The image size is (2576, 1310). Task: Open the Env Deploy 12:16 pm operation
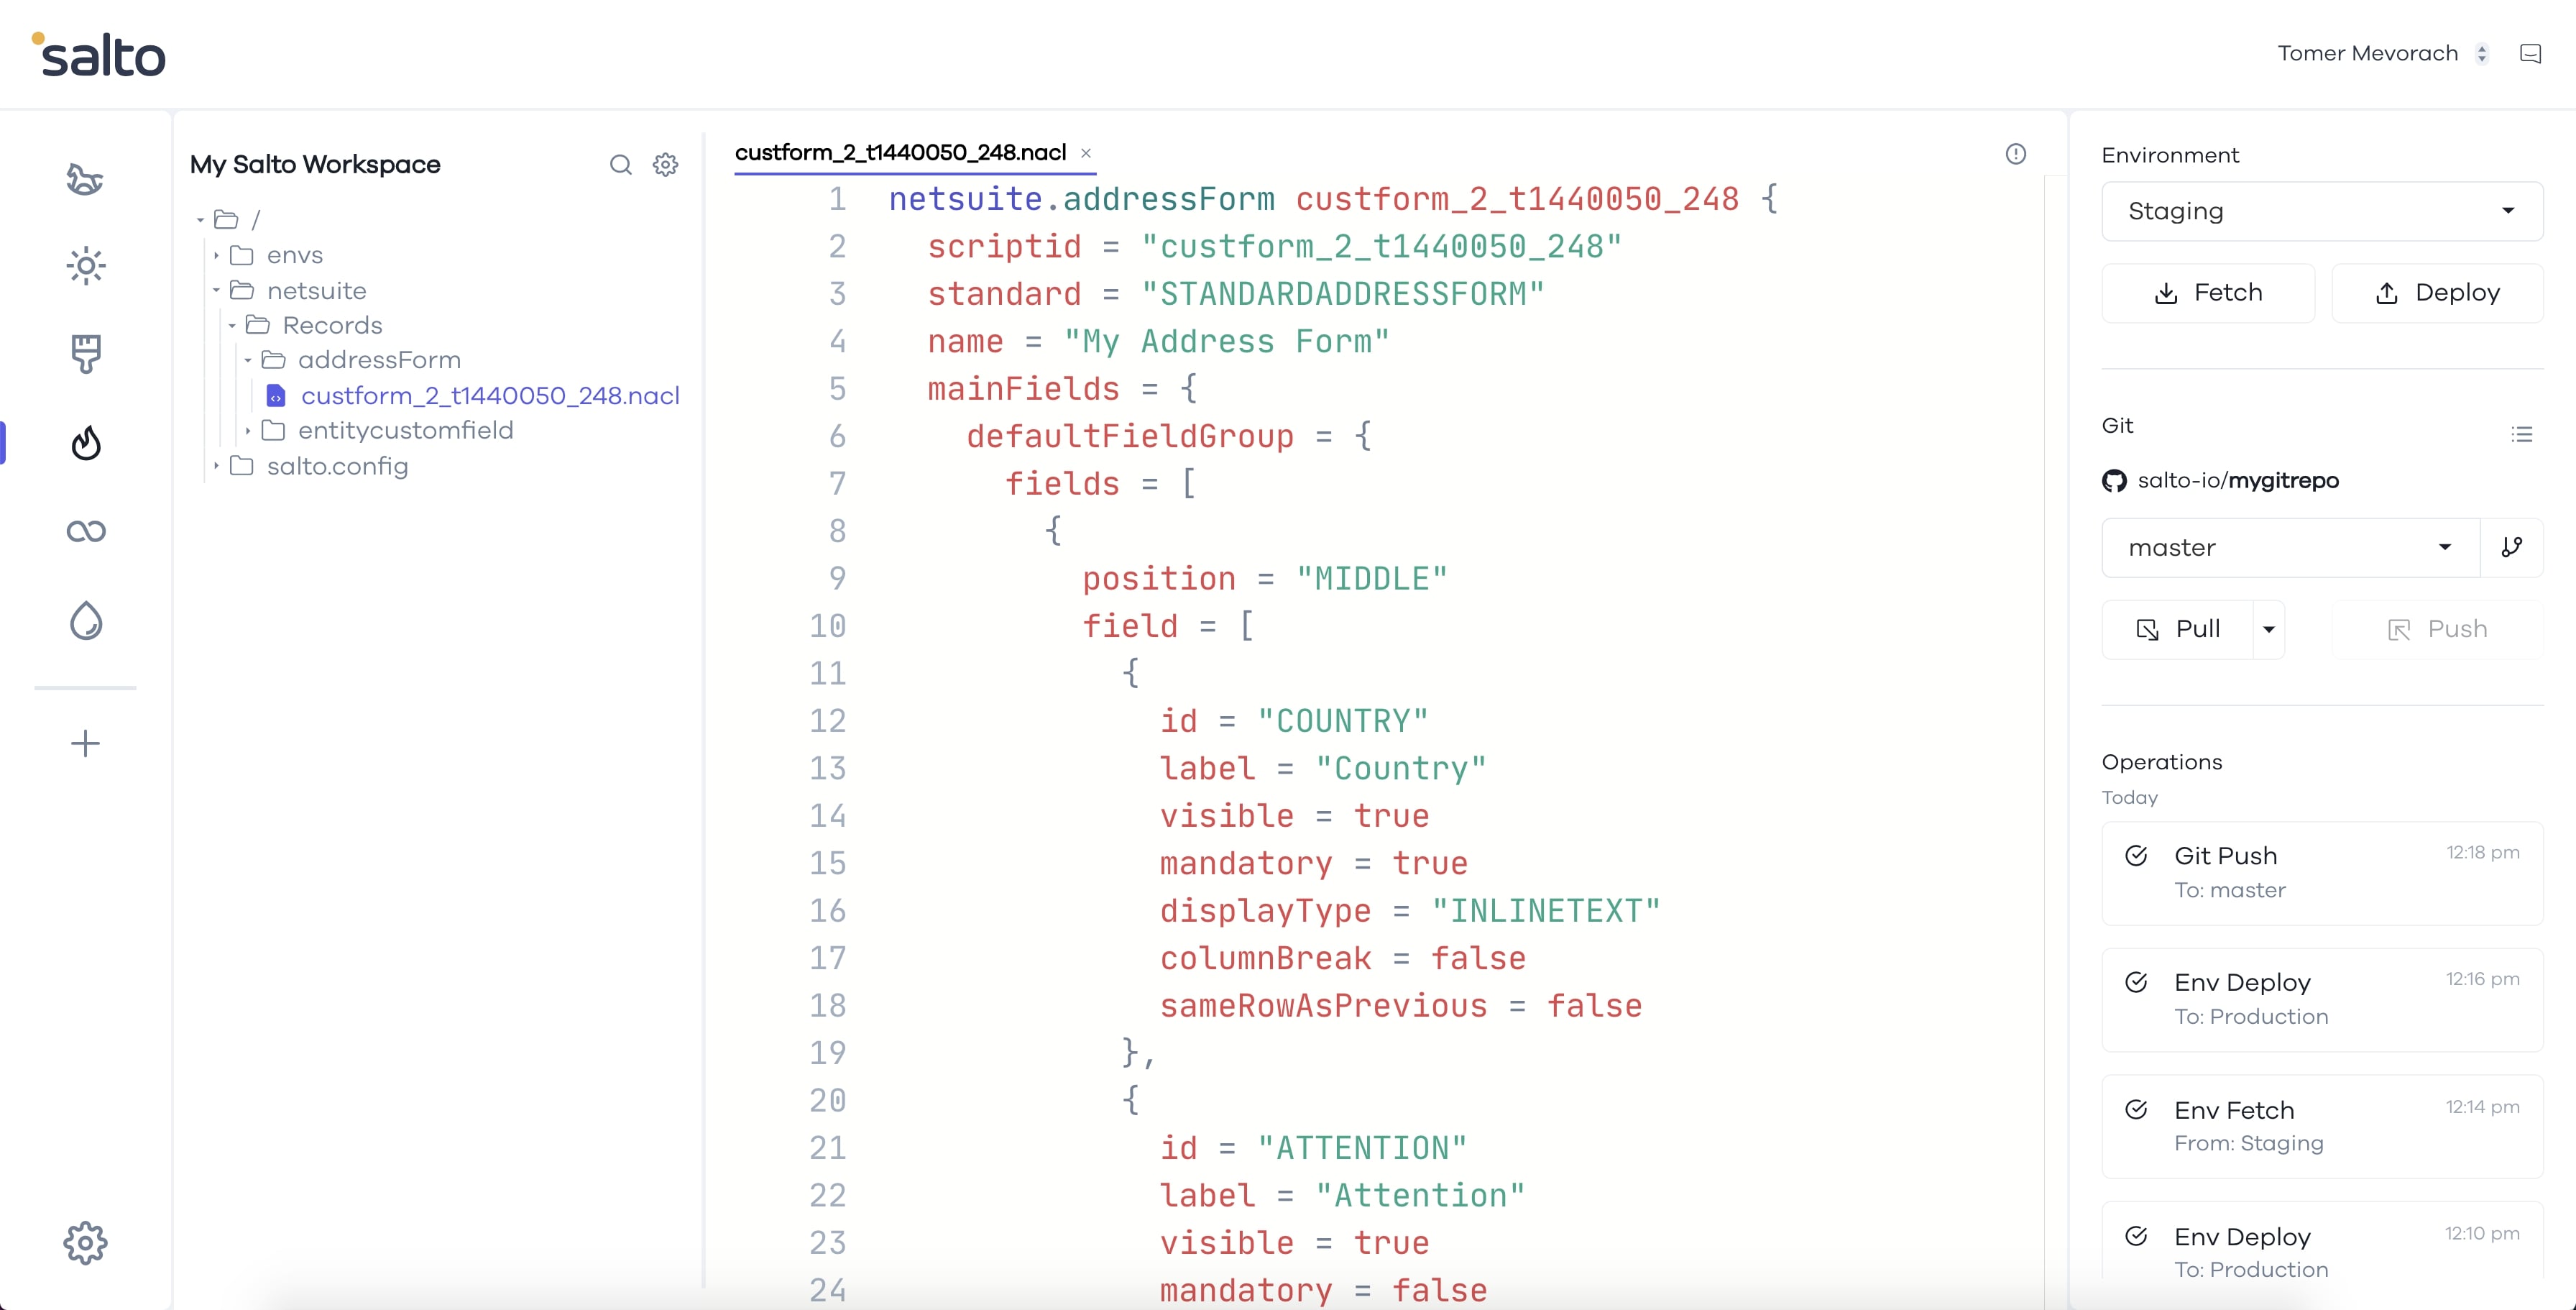coord(2322,1000)
